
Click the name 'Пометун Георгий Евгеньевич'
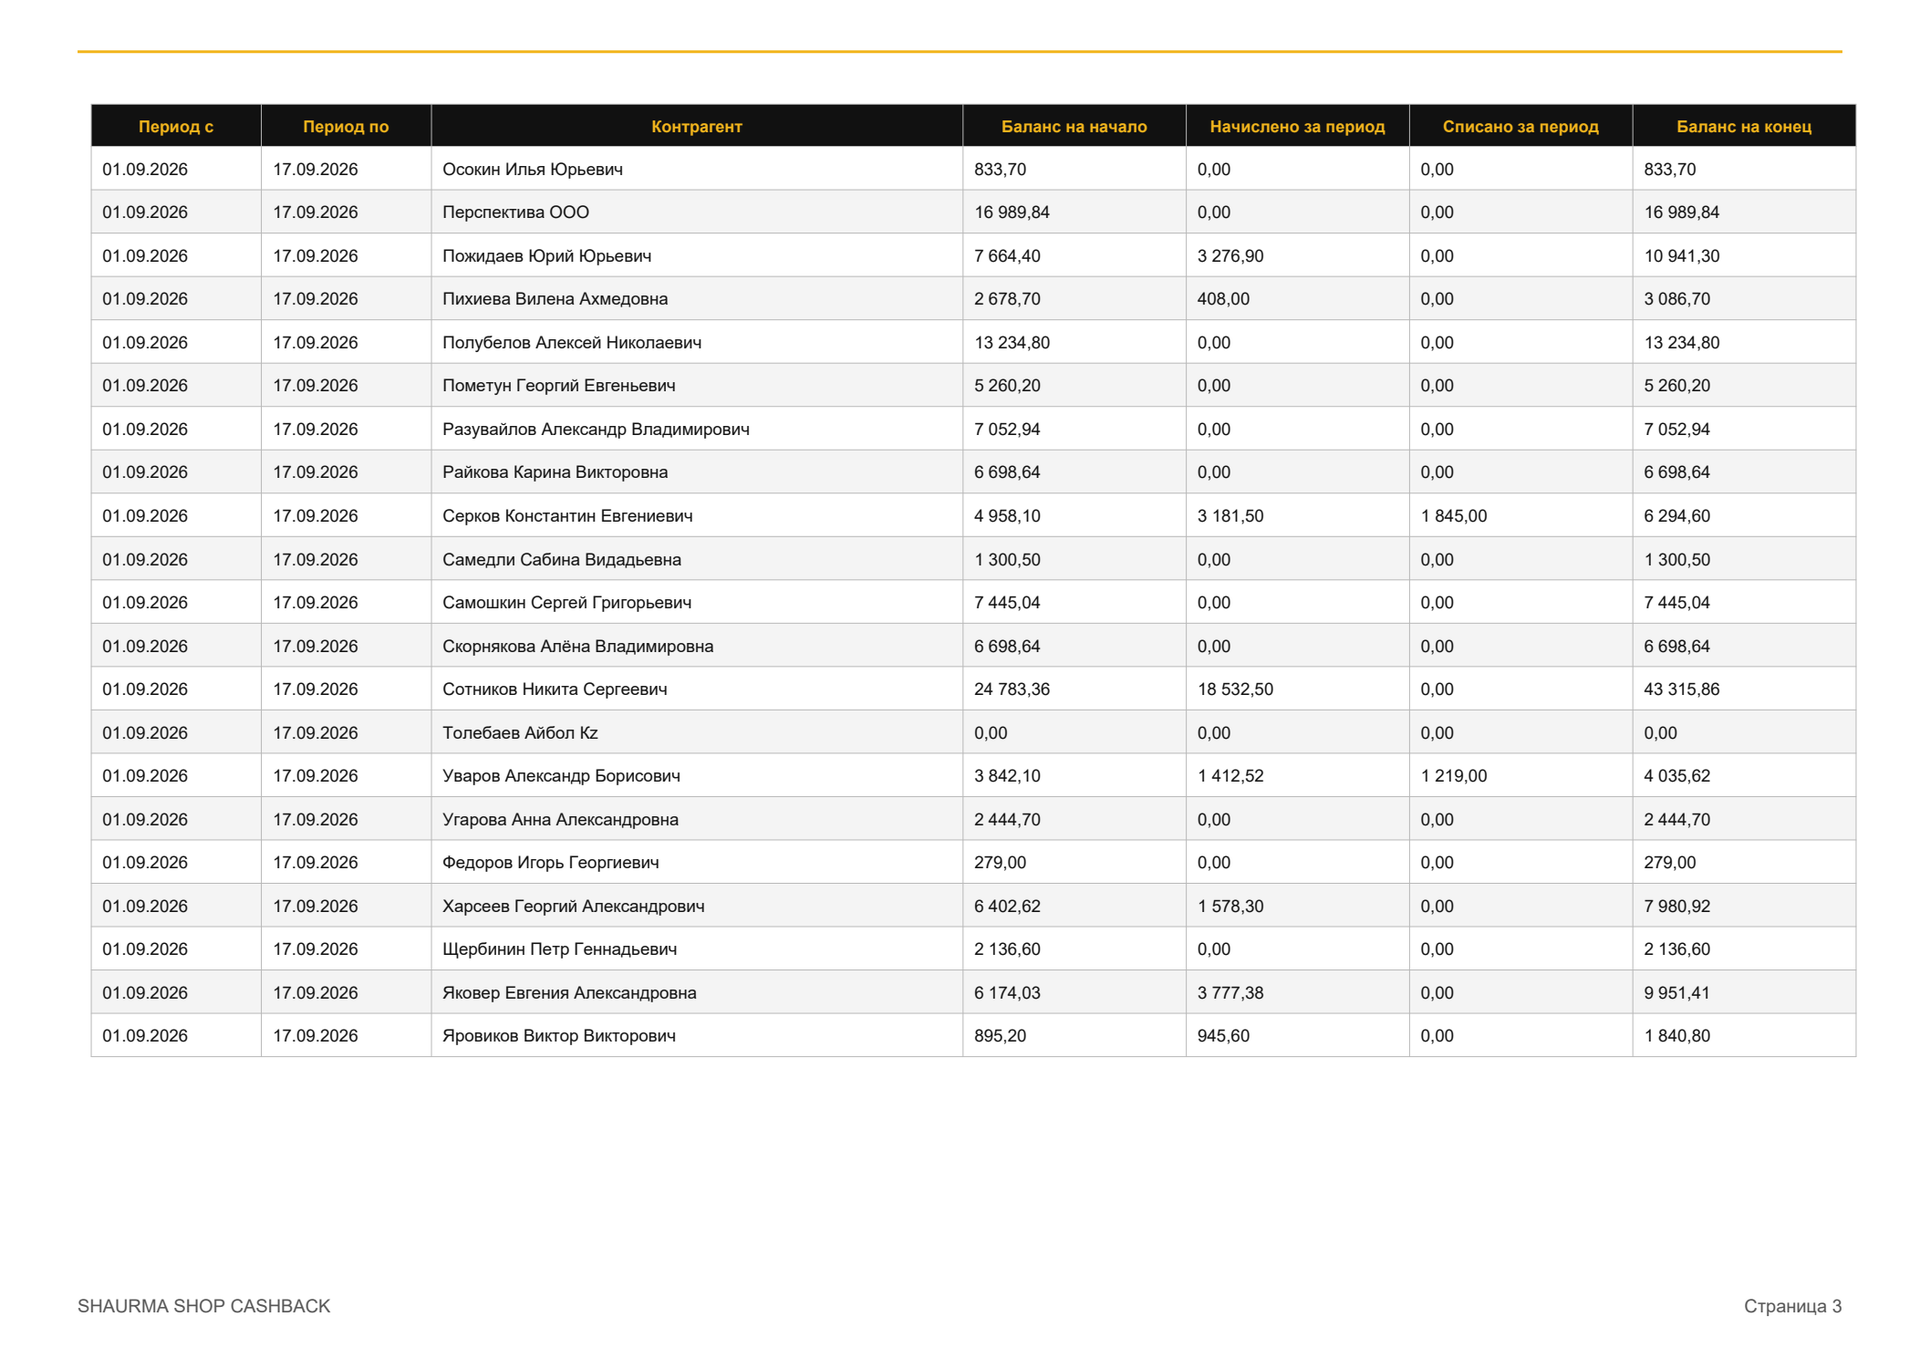pos(559,386)
